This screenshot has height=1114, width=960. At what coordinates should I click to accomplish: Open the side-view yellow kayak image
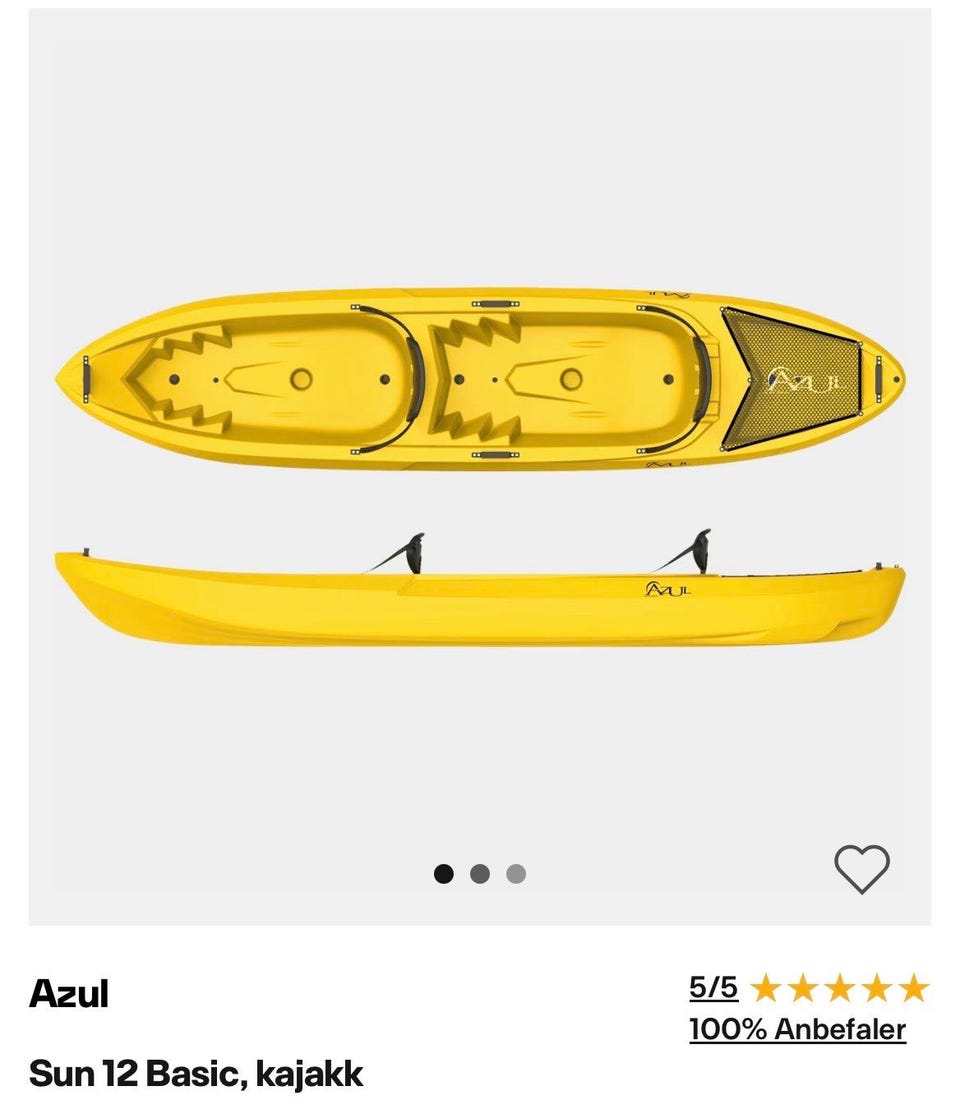pos(480,588)
